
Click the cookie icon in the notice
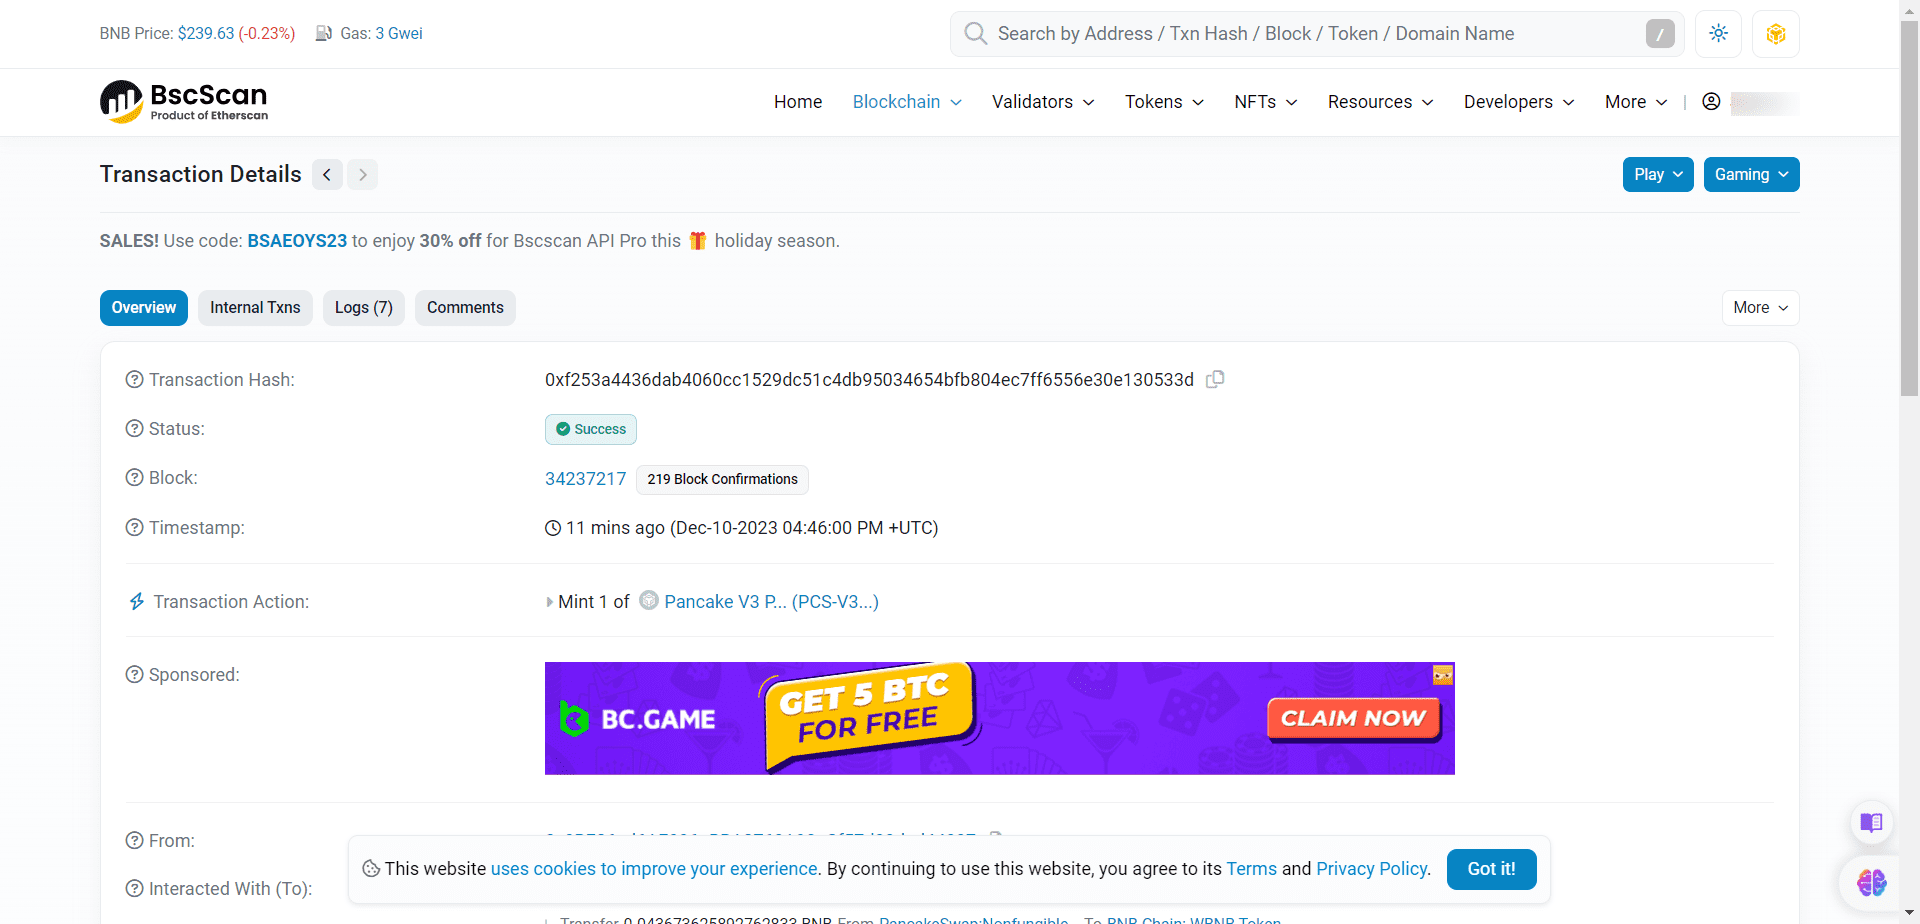pyautogui.click(x=371, y=869)
